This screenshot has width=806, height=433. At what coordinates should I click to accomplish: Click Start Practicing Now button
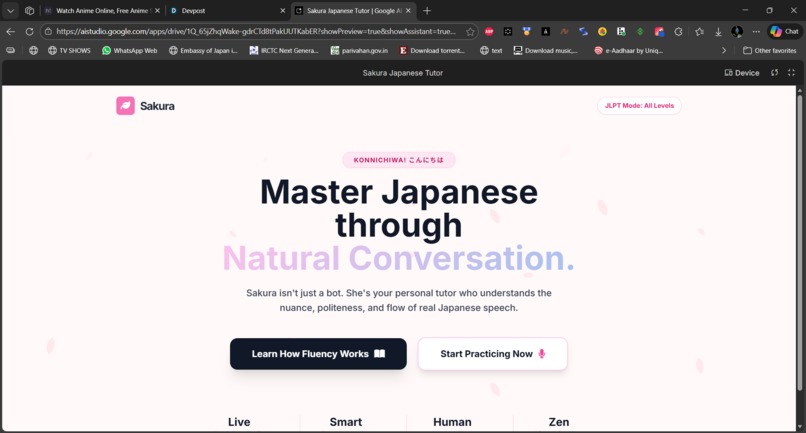492,354
